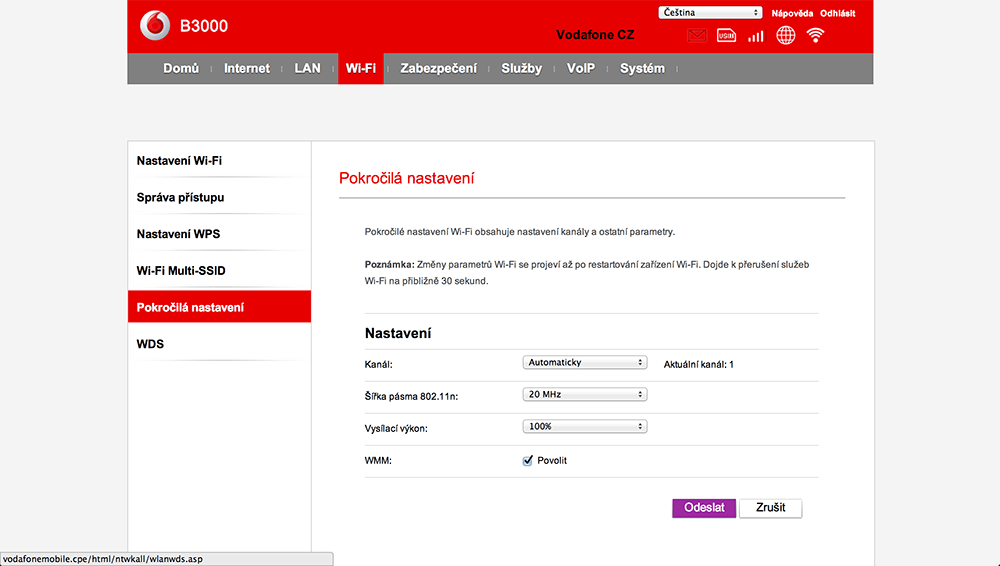Open the Systém tab
This screenshot has height=566, width=1000.
(642, 68)
